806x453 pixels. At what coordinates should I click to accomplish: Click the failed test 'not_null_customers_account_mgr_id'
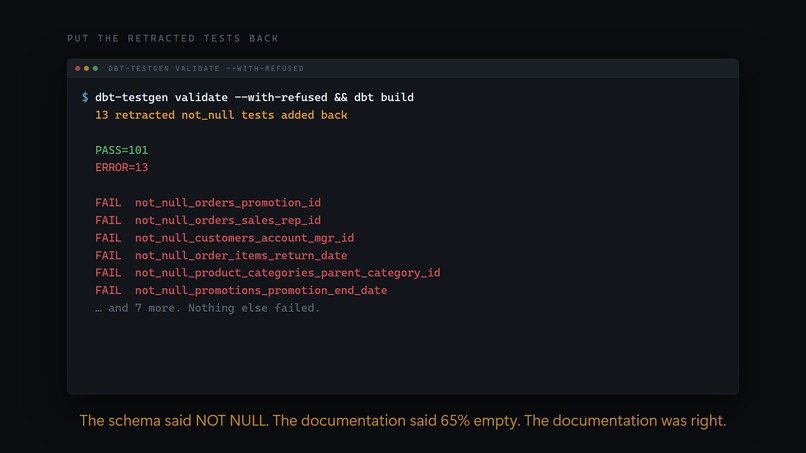(244, 238)
